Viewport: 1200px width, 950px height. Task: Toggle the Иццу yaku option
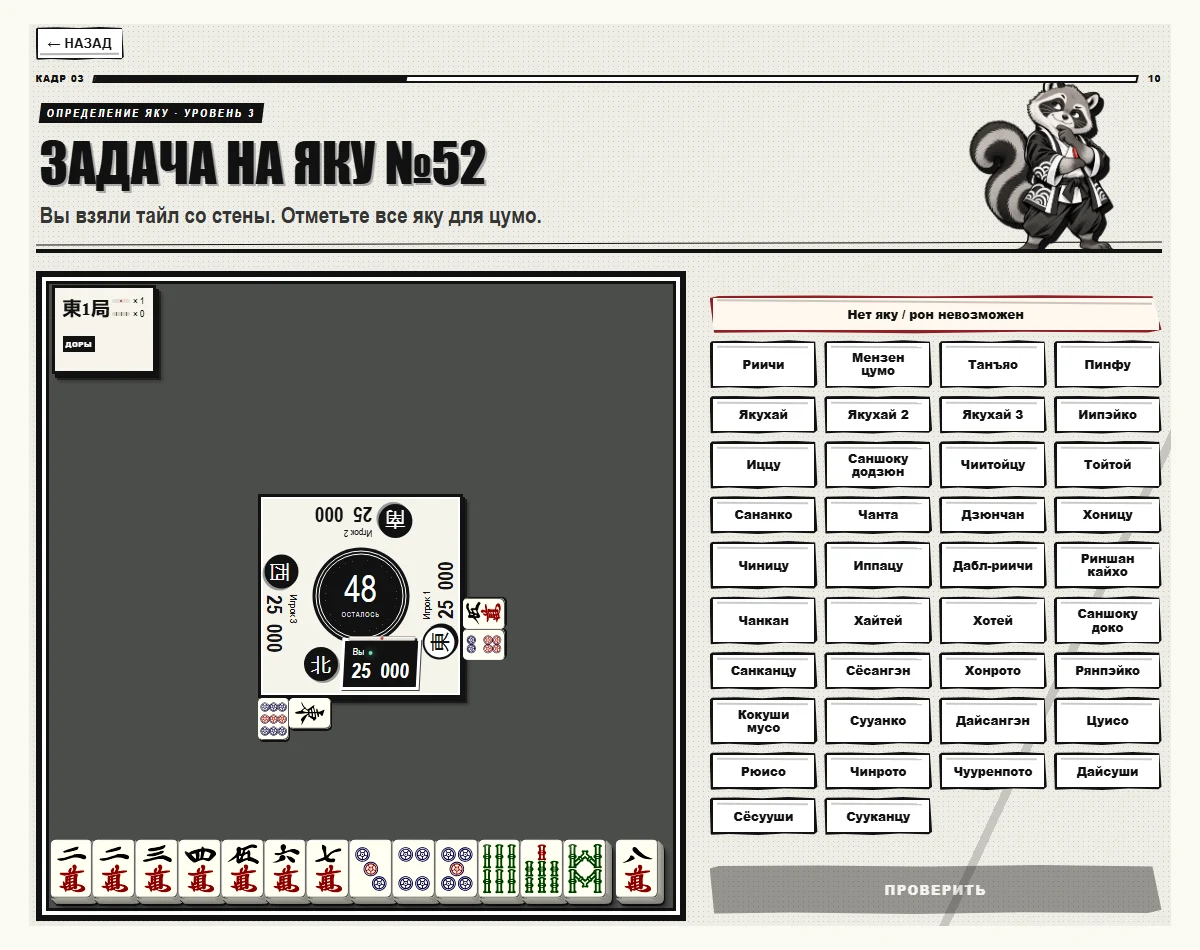click(x=763, y=465)
